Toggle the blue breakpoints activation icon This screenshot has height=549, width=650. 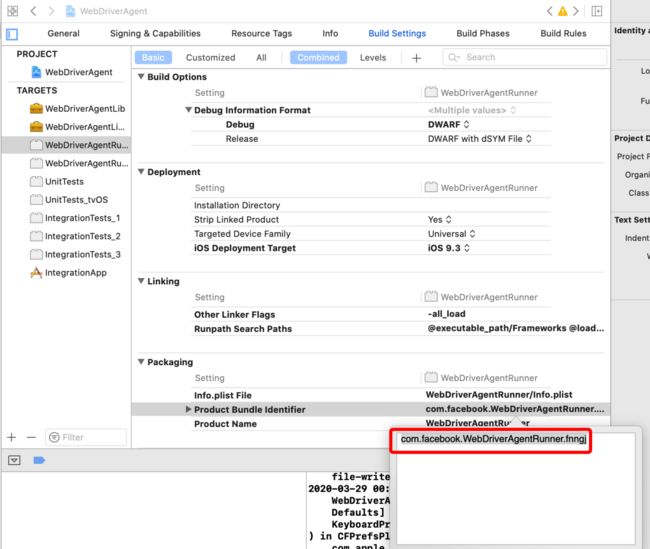coord(39,460)
